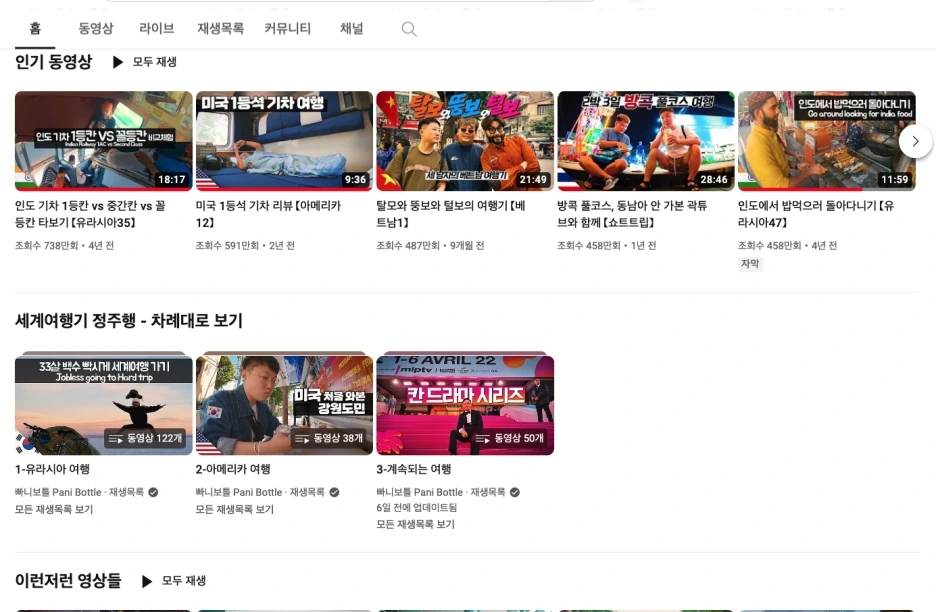Click the 28:46 duration badge

click(714, 179)
